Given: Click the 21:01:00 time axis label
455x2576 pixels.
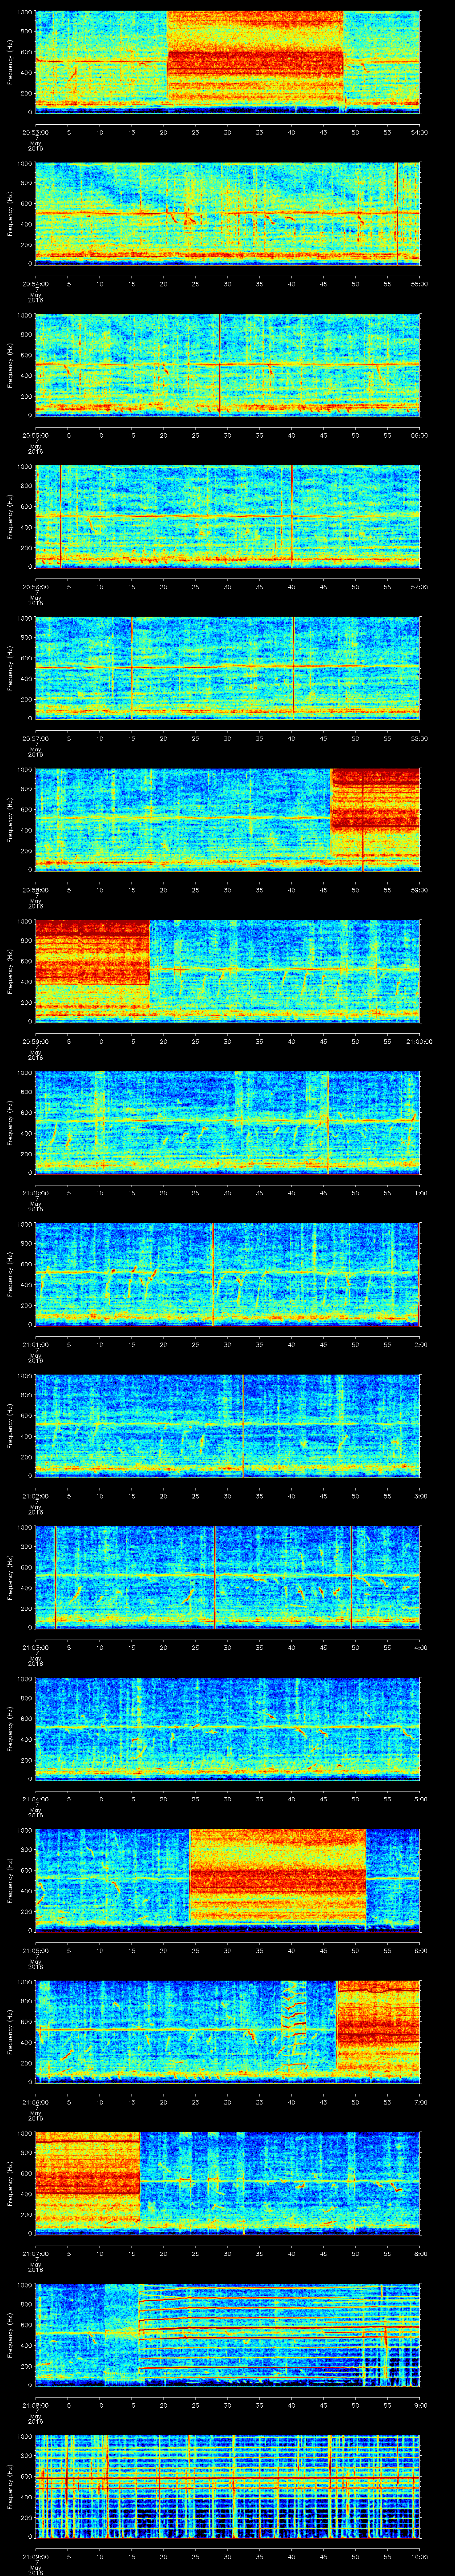Looking at the screenshot, I should (x=35, y=1344).
